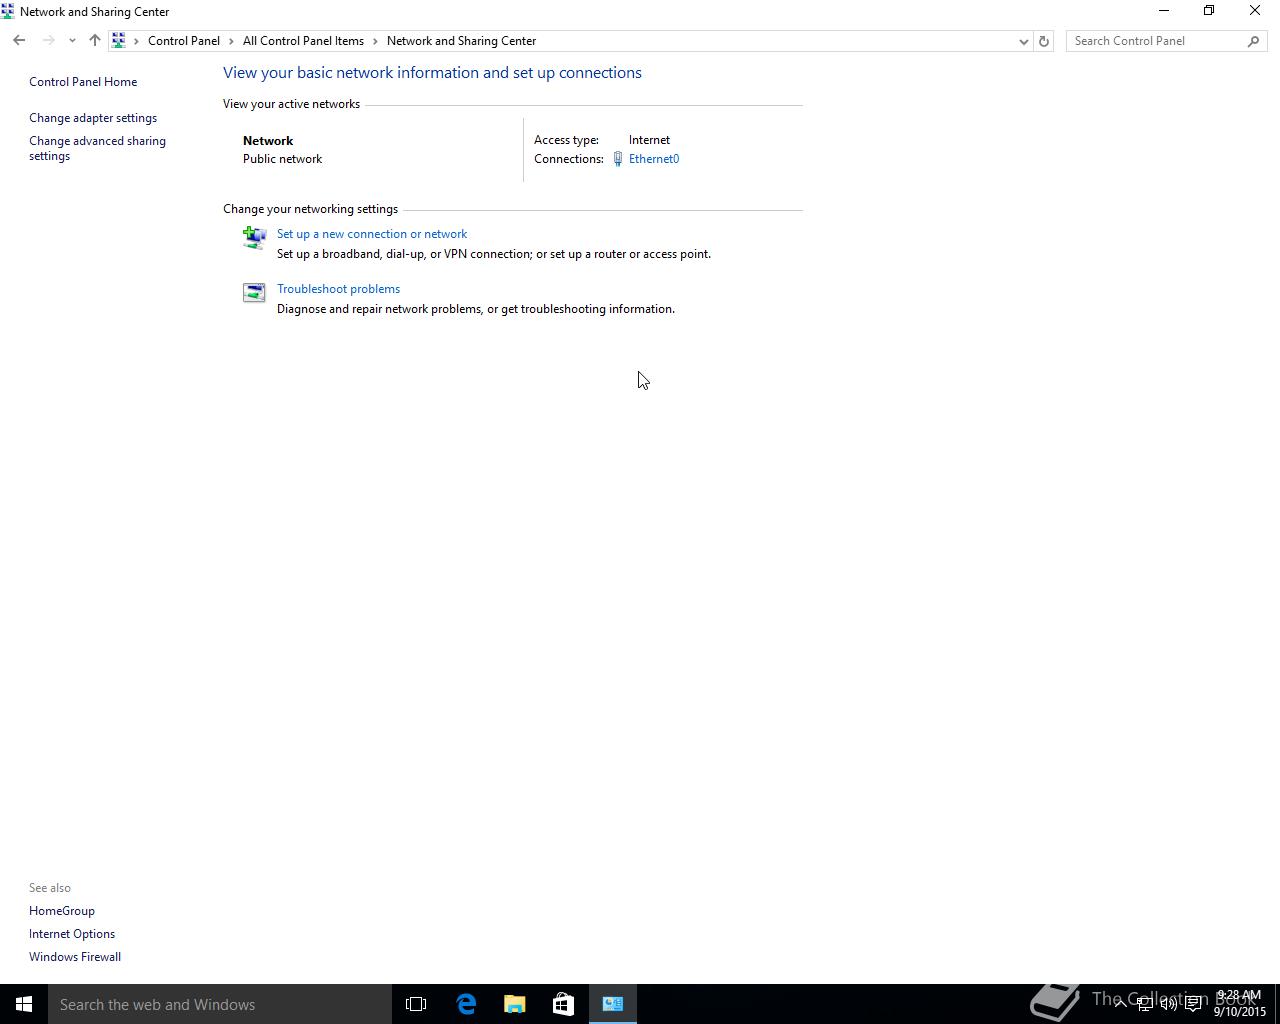The height and width of the screenshot is (1024, 1280).
Task: Expand chevron after All Control Panel Items
Action: [x=376, y=41]
